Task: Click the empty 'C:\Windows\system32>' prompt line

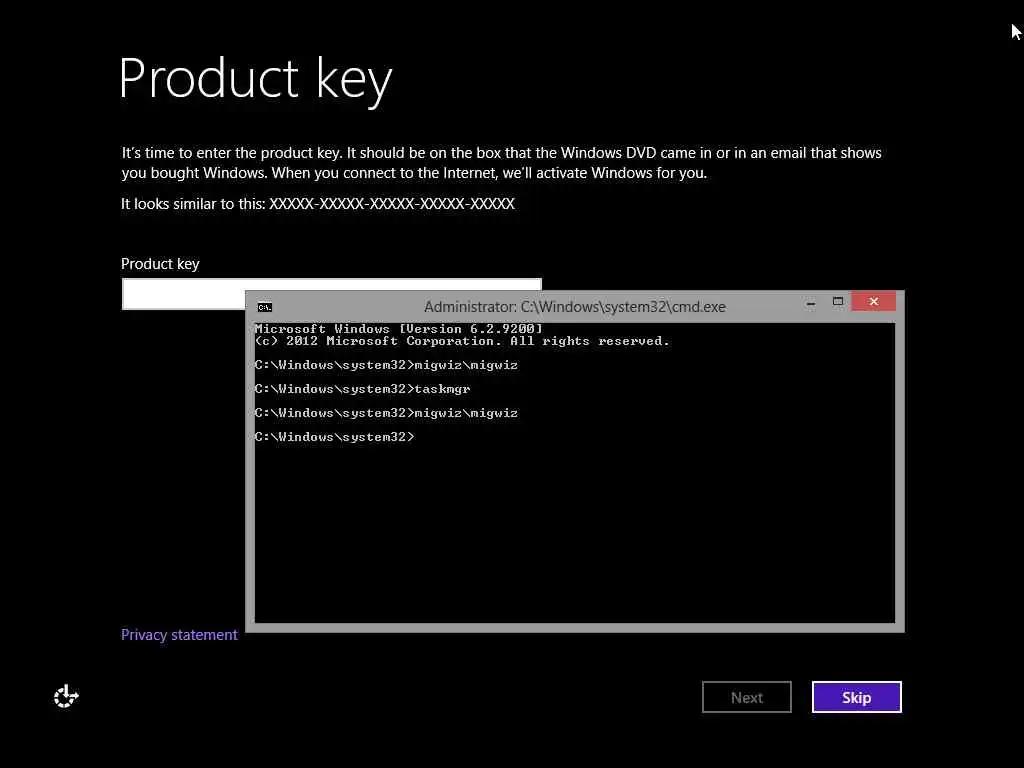Action: pyautogui.click(x=334, y=437)
